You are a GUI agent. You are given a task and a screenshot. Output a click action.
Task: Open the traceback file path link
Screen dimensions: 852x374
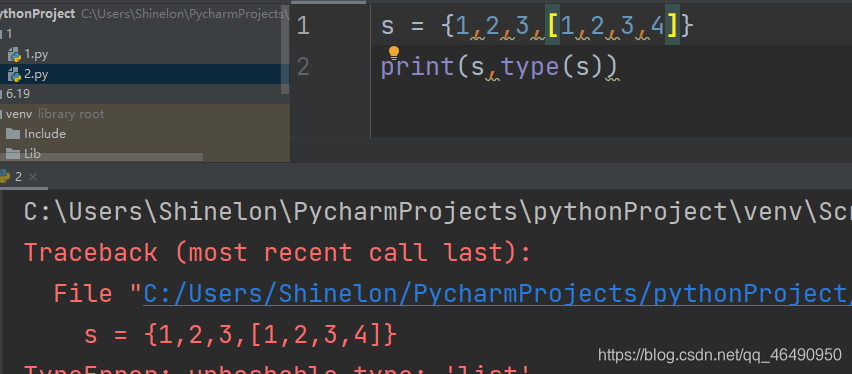(497, 294)
